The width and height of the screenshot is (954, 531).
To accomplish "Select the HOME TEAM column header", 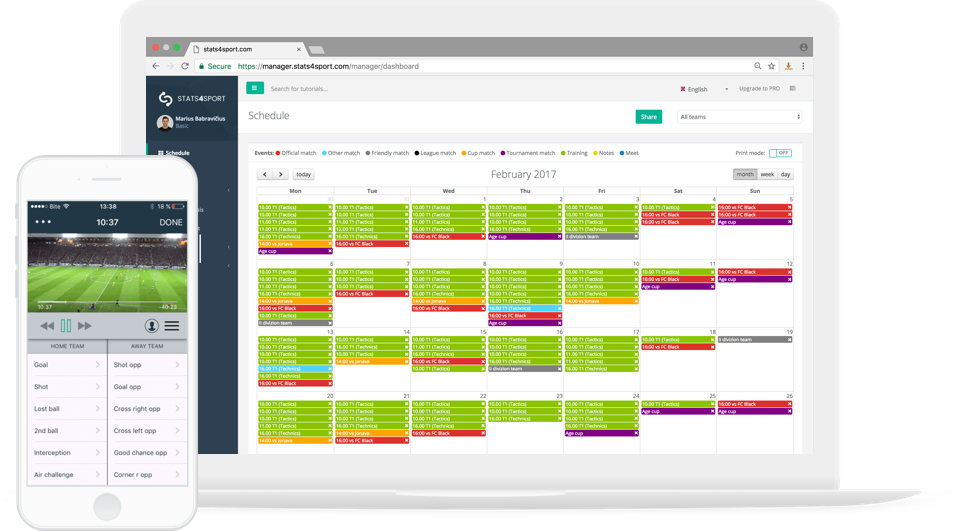I will (x=68, y=346).
